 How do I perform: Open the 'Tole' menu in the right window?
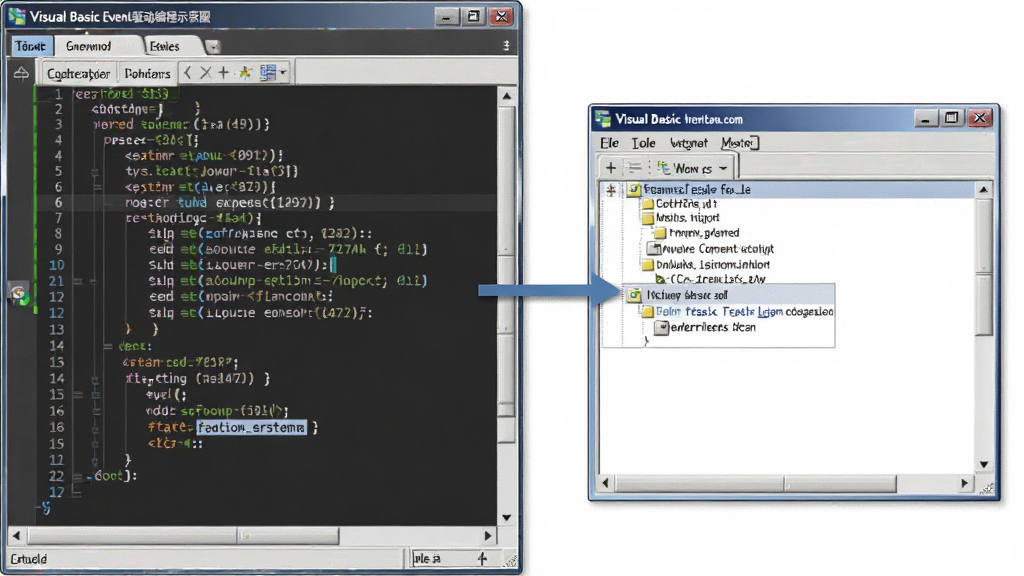[643, 142]
